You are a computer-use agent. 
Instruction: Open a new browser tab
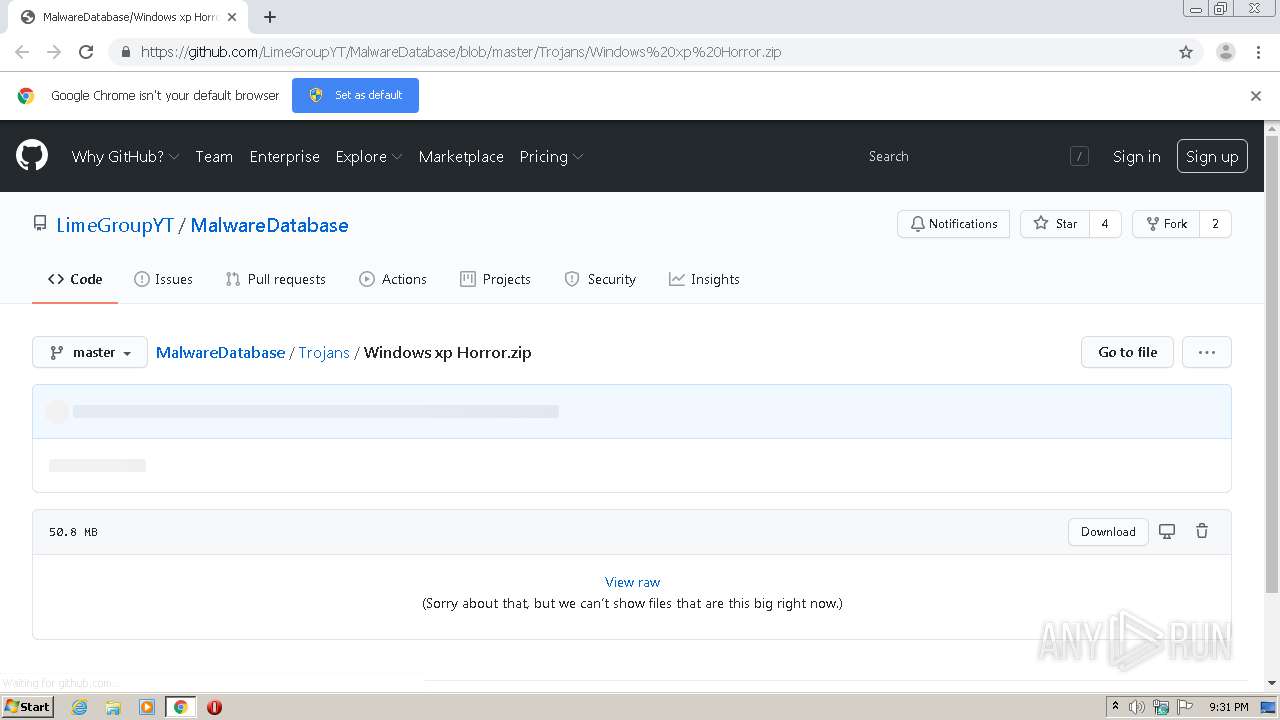270,17
